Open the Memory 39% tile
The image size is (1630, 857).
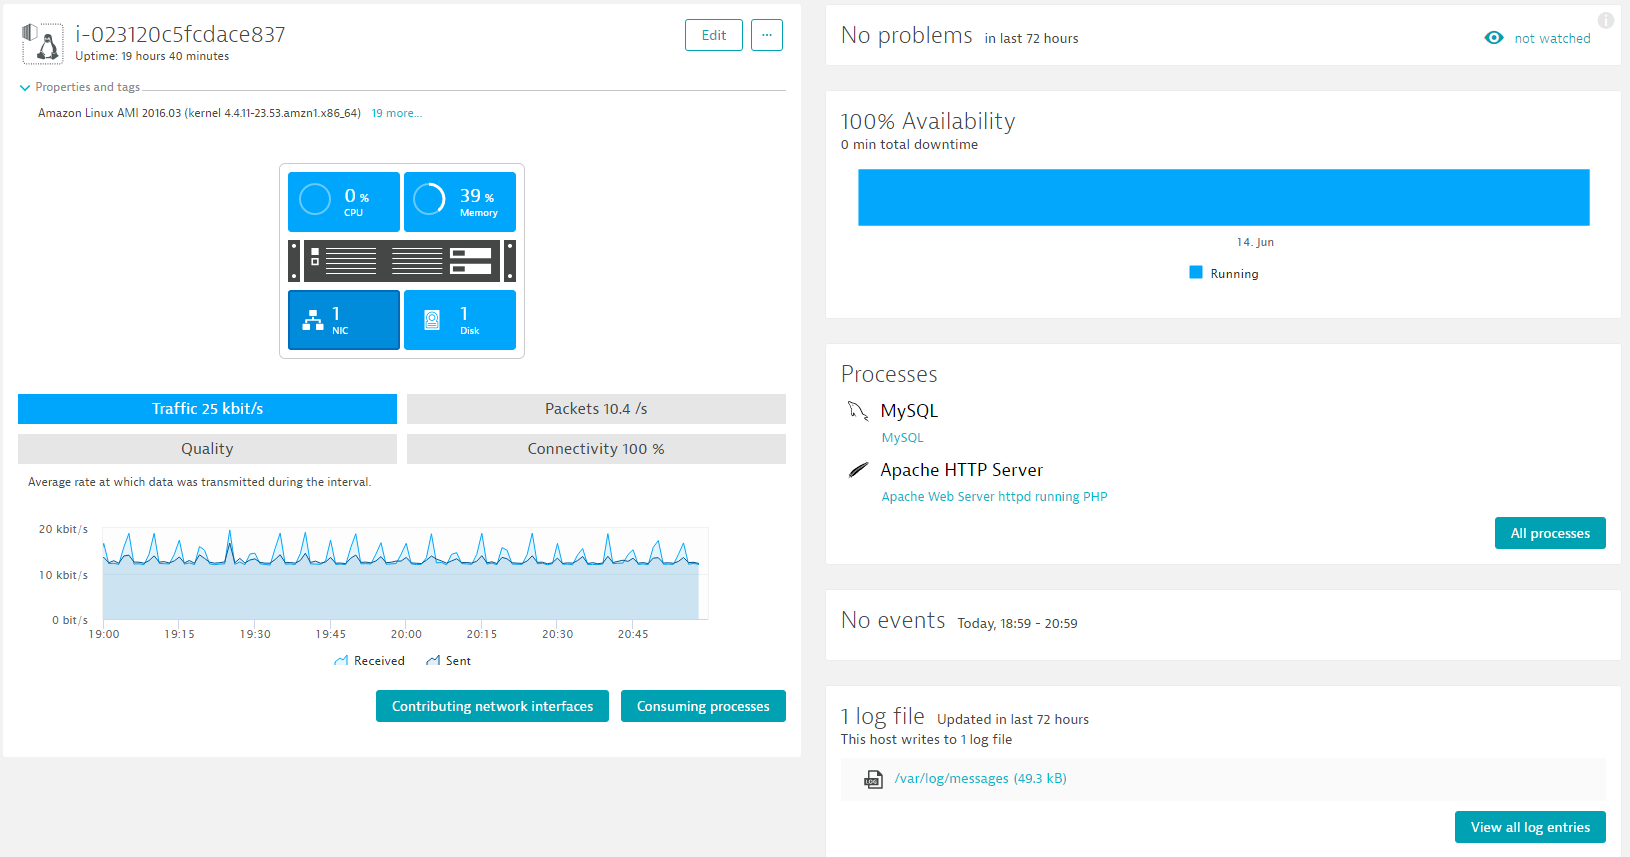(460, 202)
